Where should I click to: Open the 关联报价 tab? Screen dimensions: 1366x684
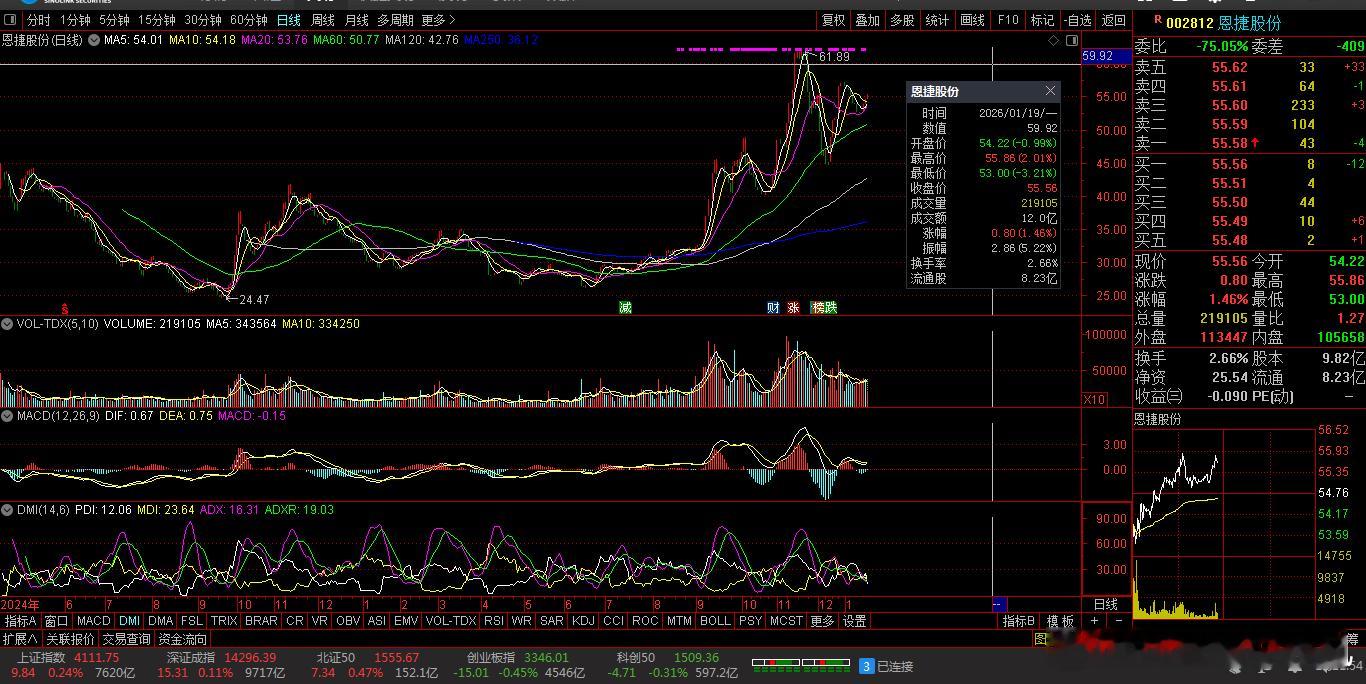point(70,639)
